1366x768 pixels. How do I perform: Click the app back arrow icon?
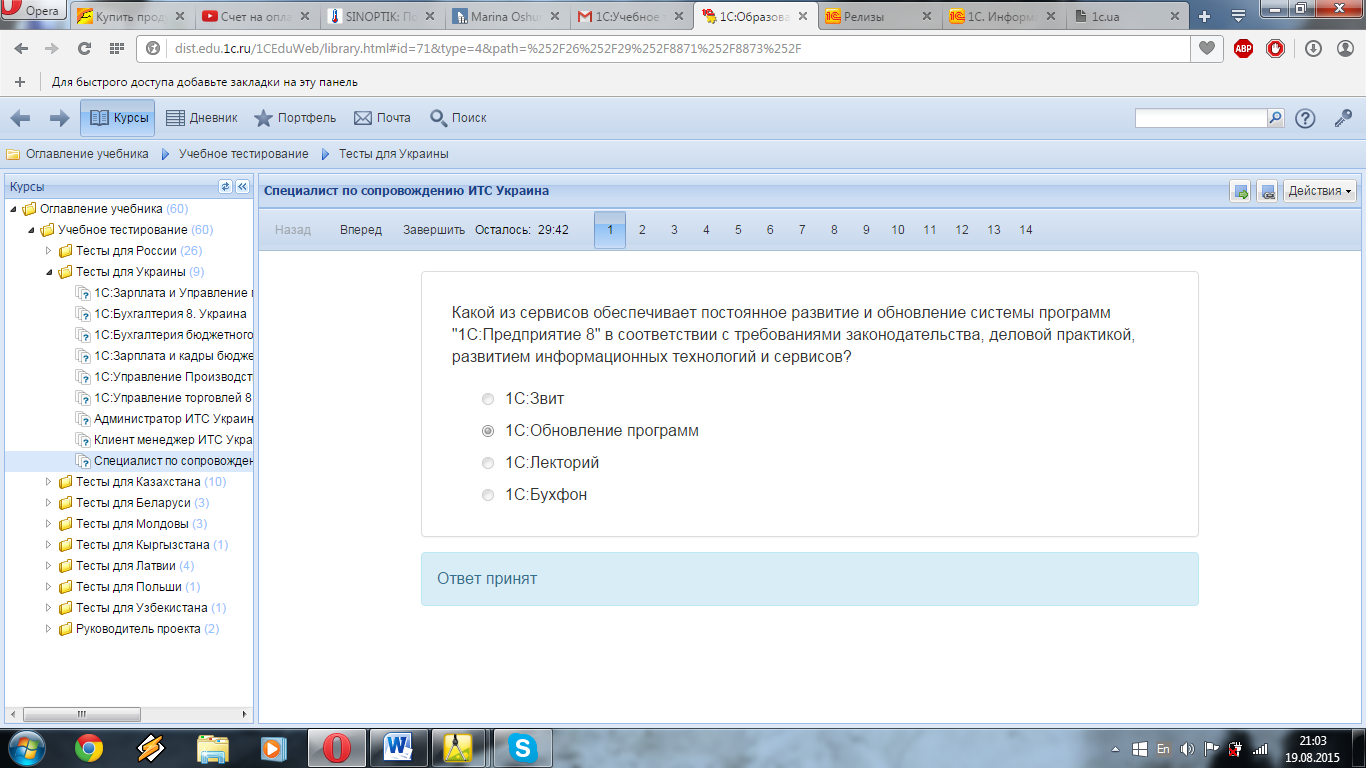[x=21, y=118]
